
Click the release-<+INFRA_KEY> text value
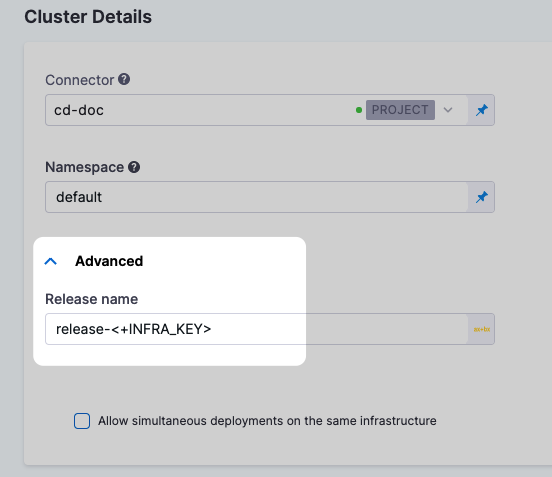coord(134,329)
